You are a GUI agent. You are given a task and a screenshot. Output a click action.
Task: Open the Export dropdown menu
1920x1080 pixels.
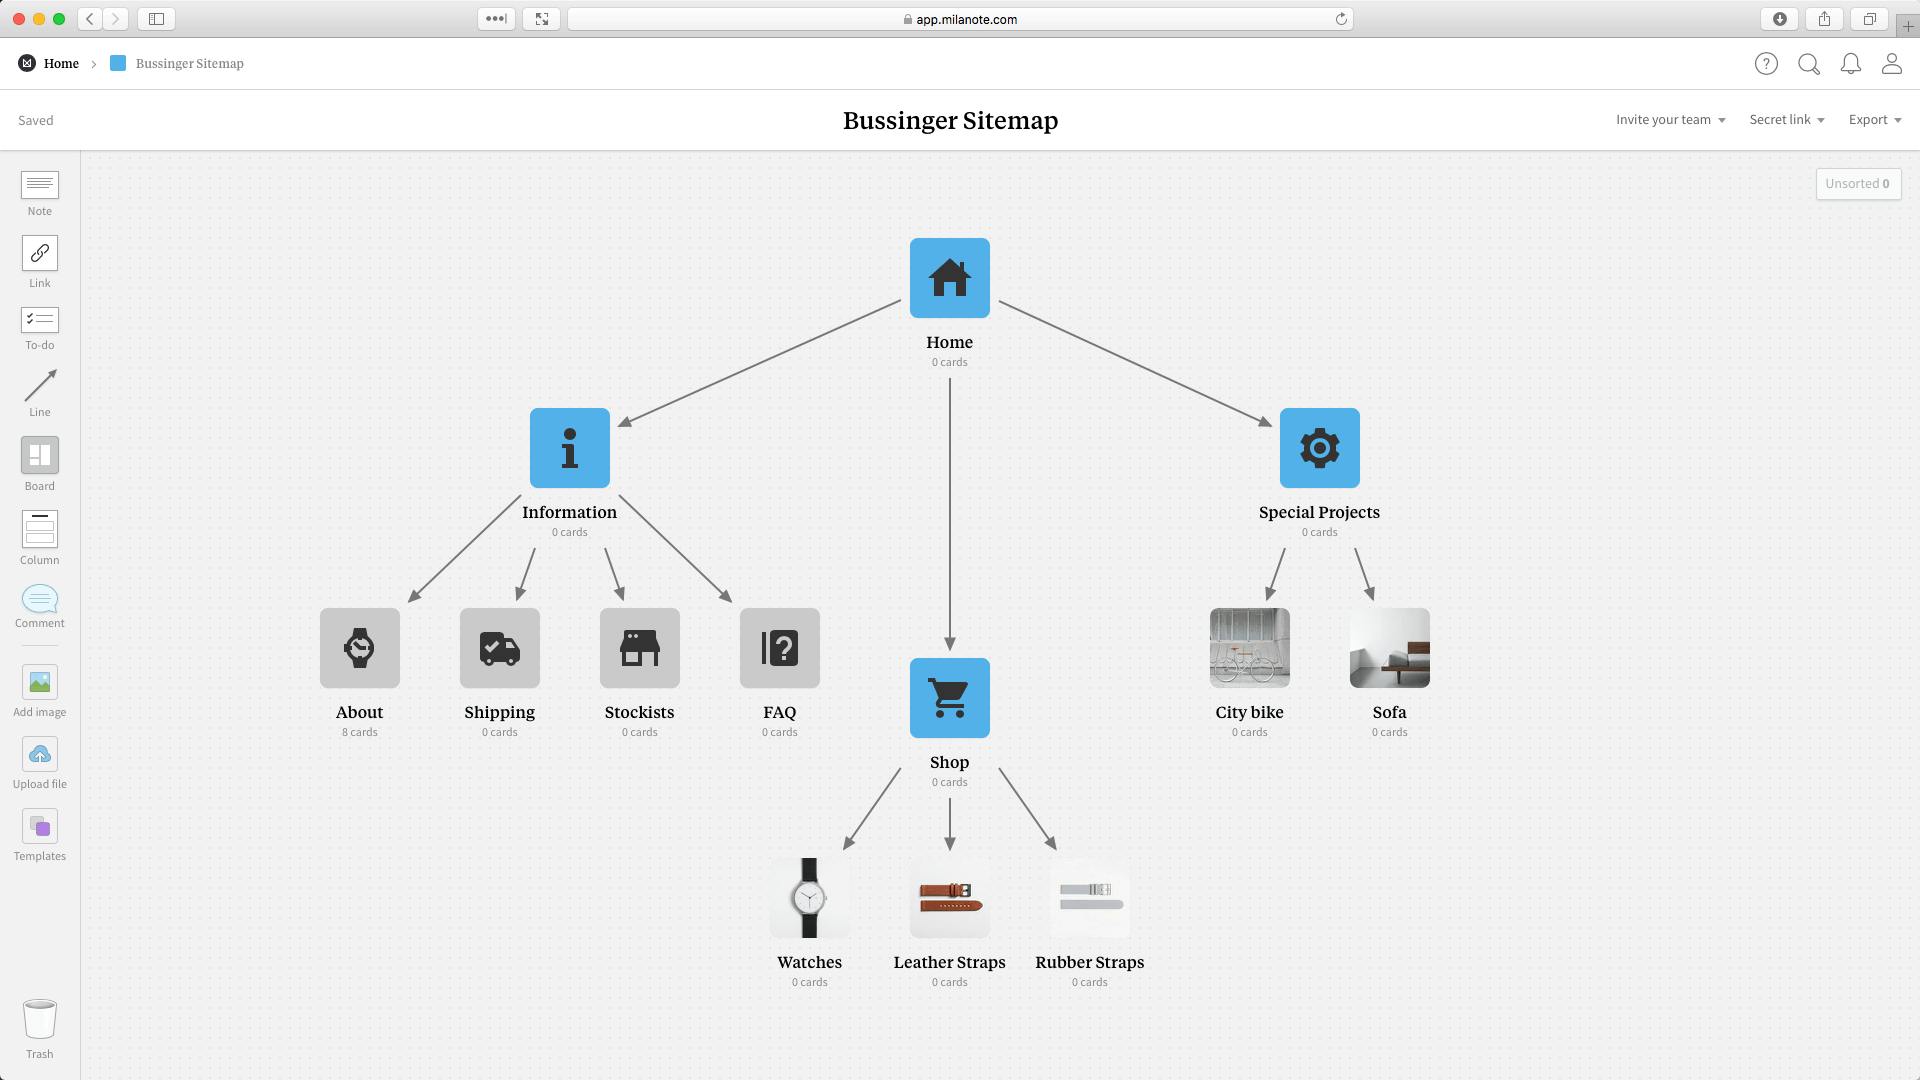tap(1875, 120)
